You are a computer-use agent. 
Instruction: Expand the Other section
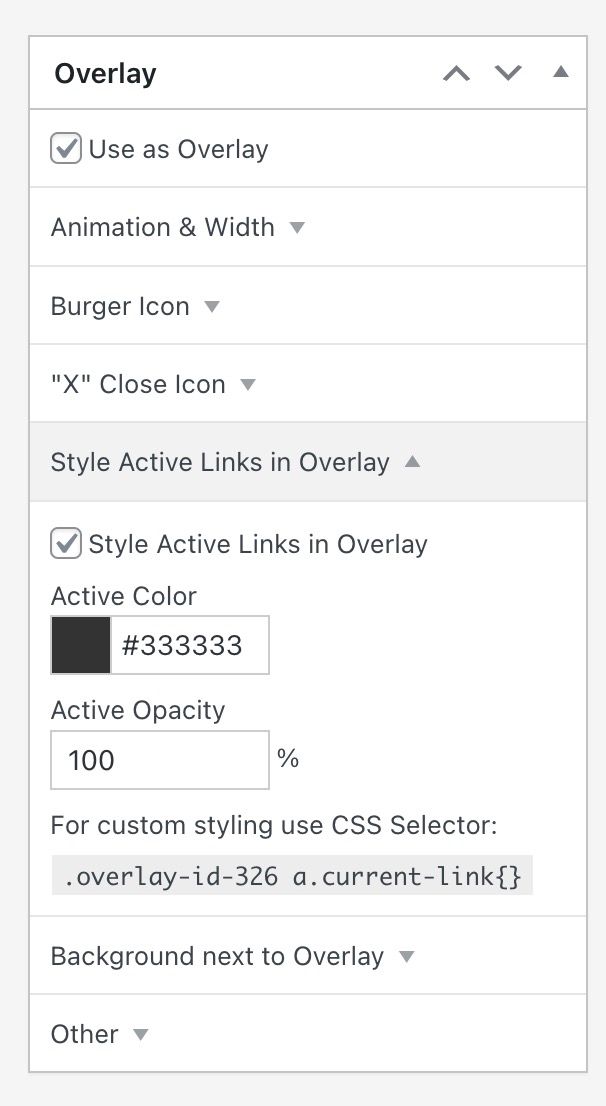(x=85, y=1034)
